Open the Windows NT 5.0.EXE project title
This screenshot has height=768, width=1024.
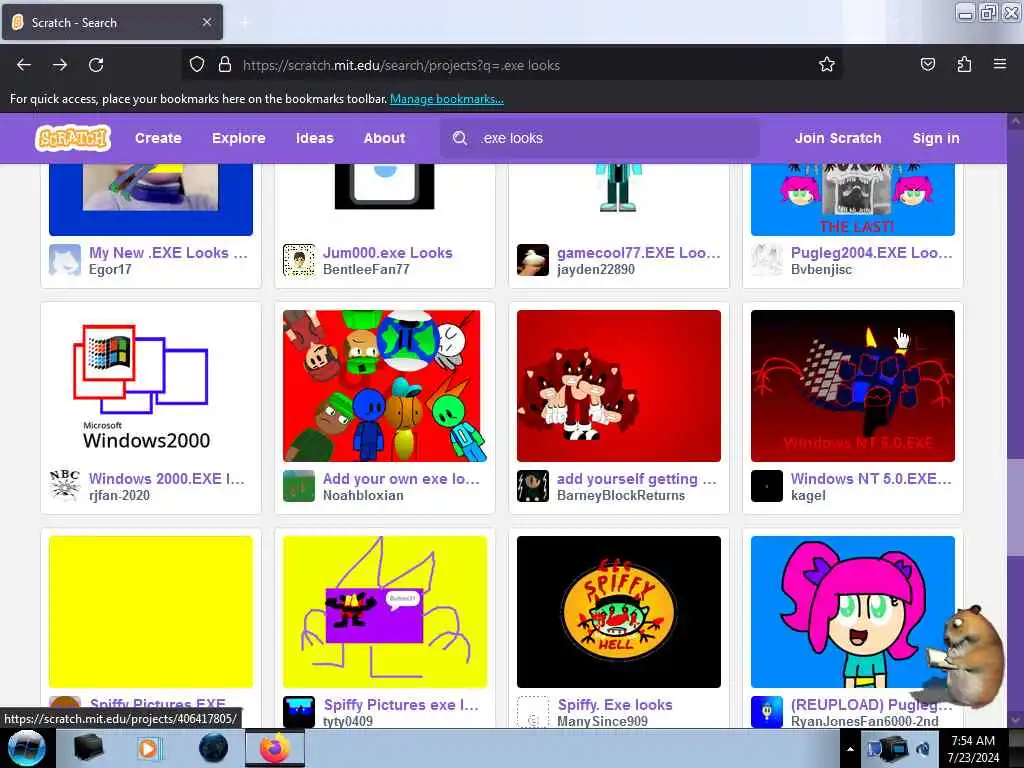(x=871, y=479)
